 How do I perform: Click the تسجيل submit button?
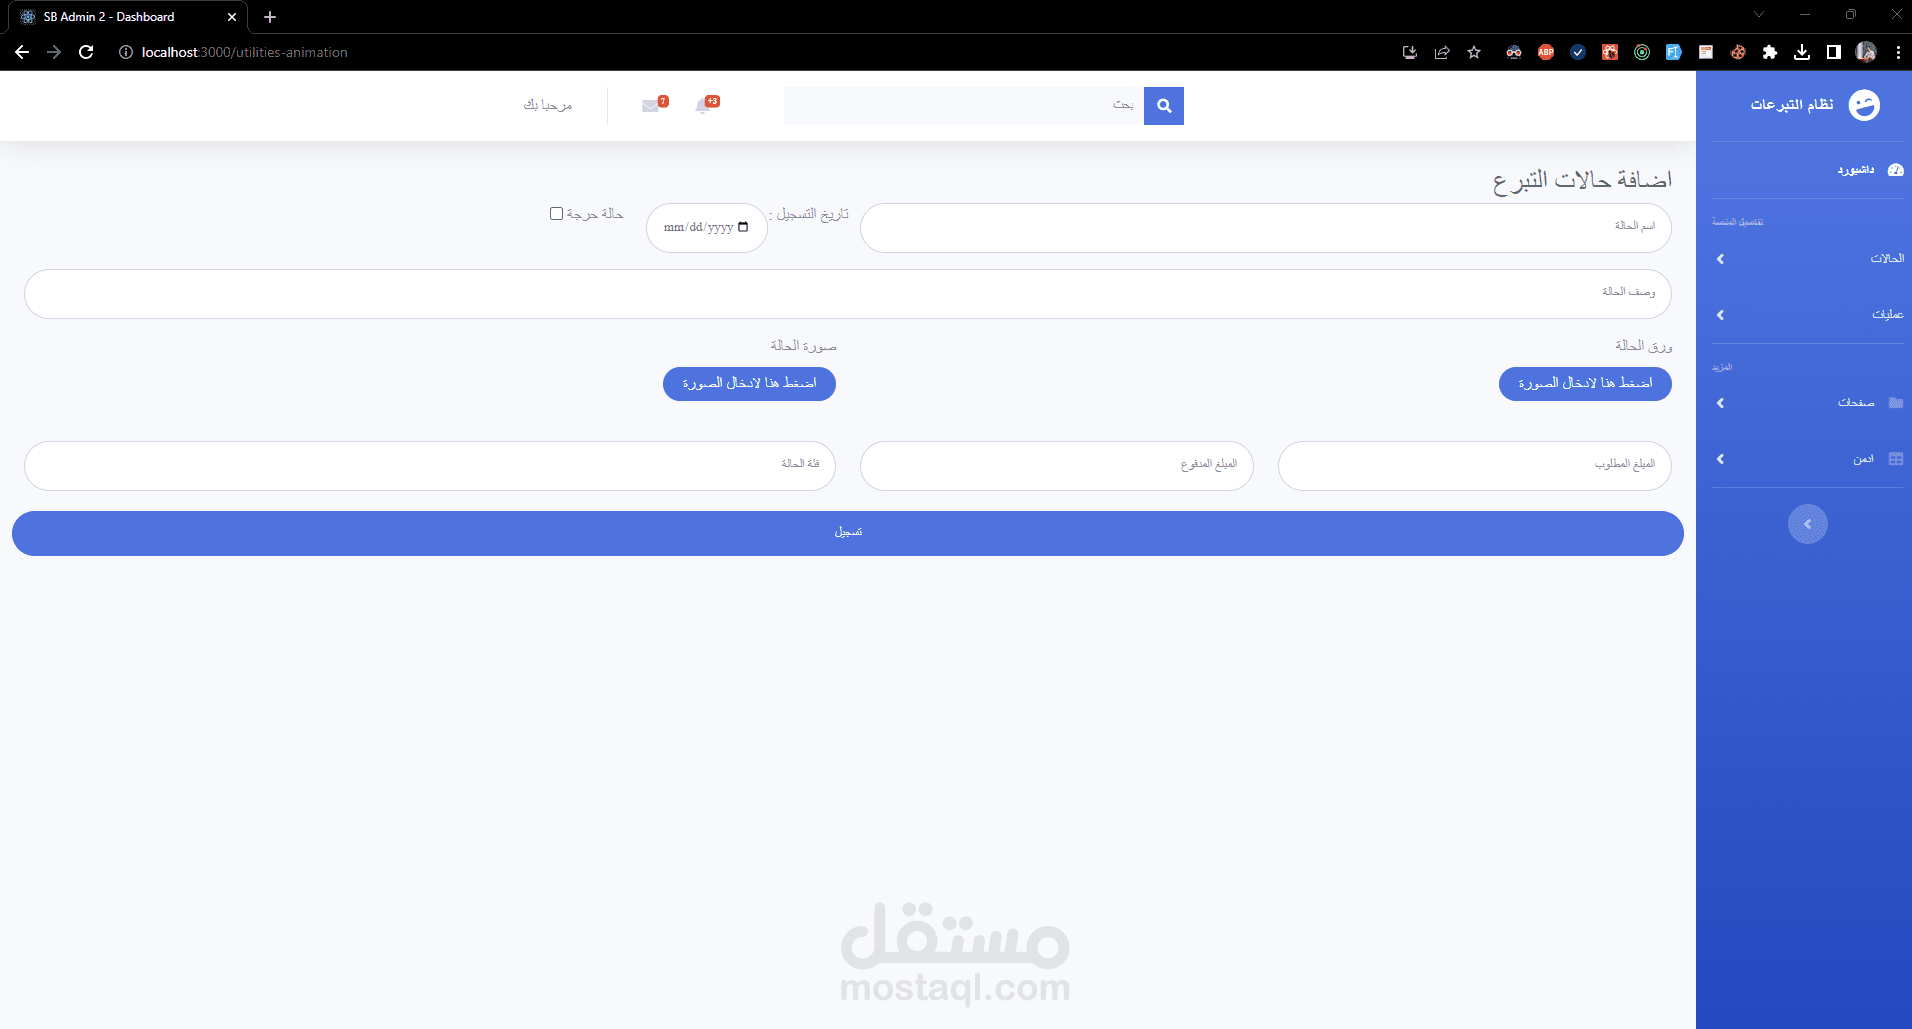coord(848,533)
